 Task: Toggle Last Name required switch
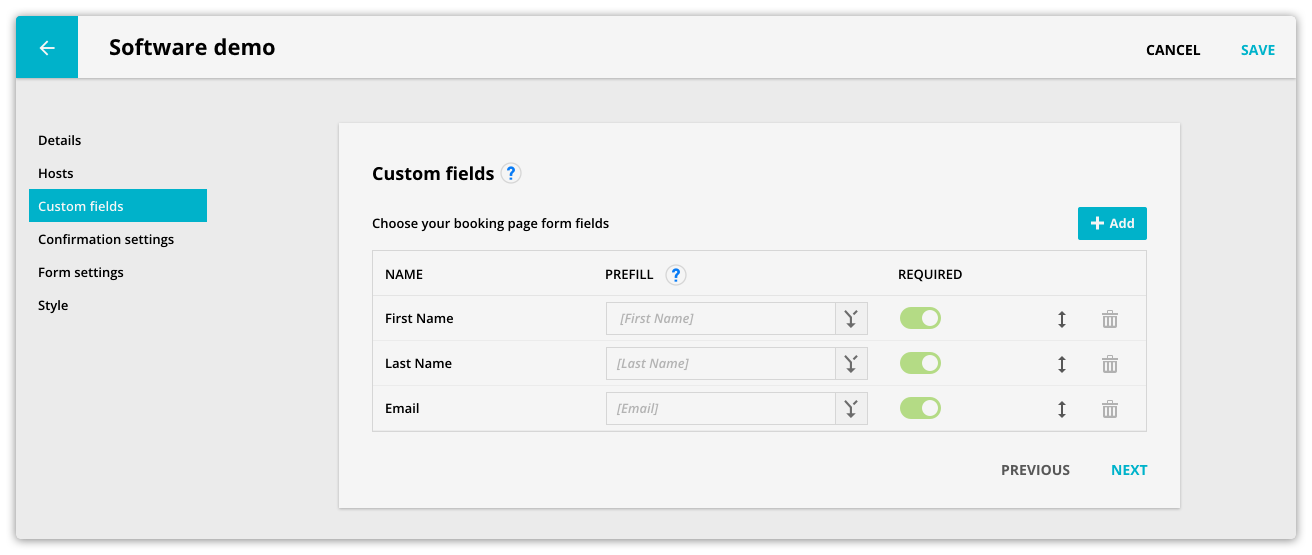(x=920, y=363)
